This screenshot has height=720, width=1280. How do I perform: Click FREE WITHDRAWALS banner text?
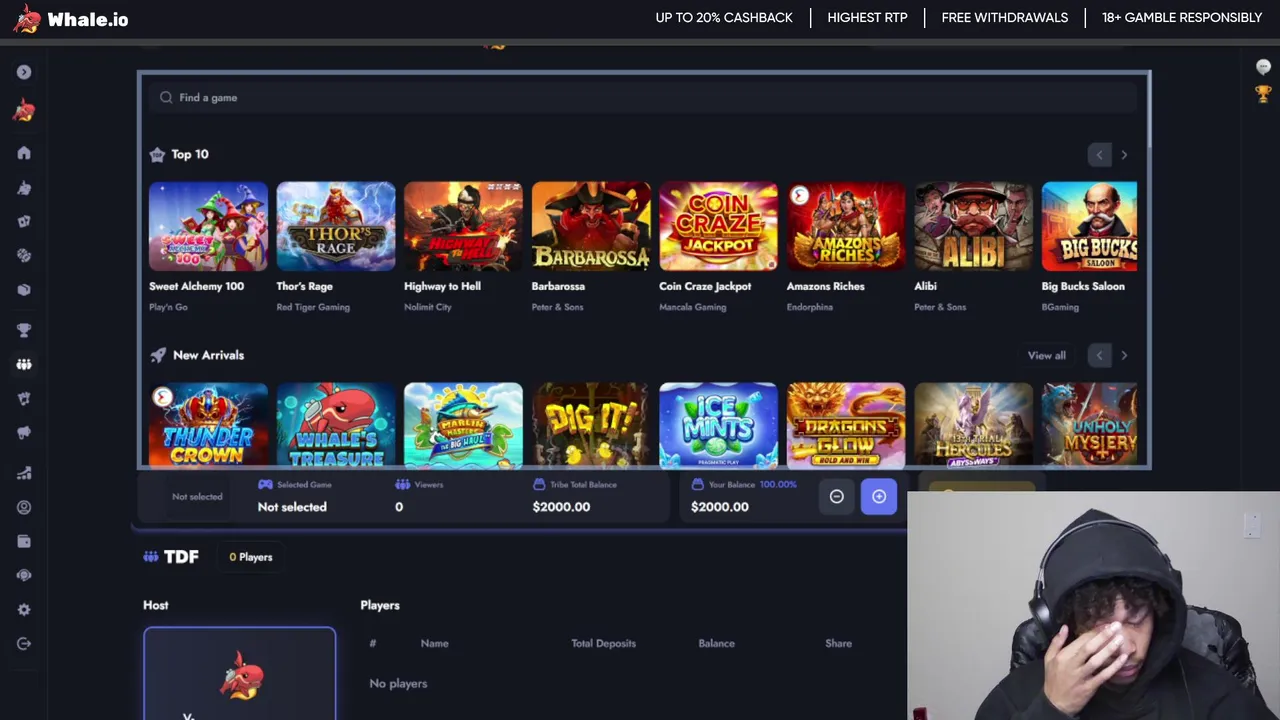(x=1005, y=18)
